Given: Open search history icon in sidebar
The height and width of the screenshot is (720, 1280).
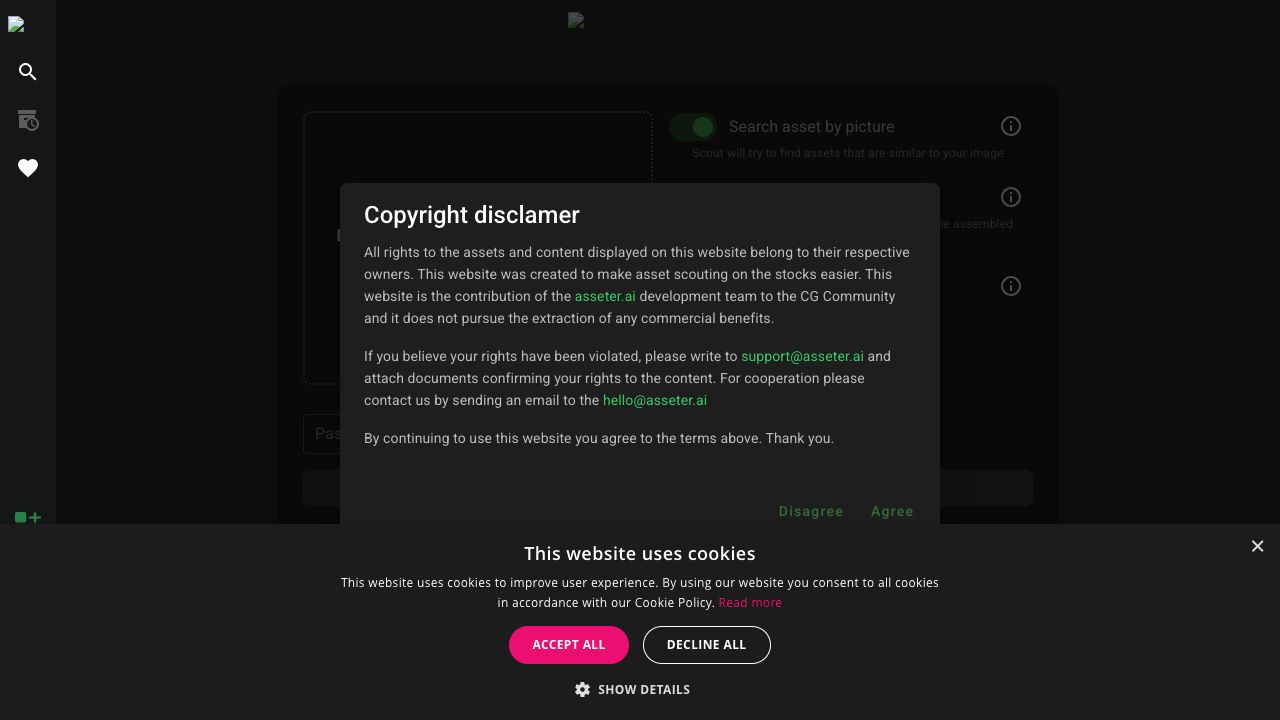Looking at the screenshot, I should [x=28, y=120].
